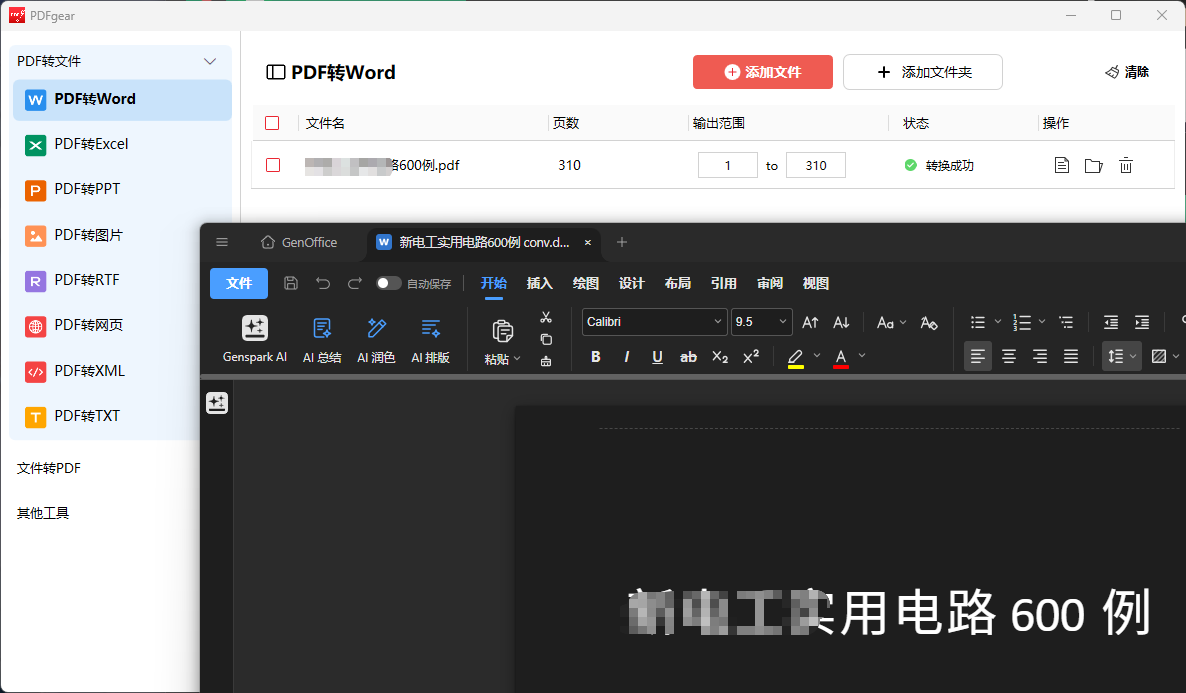Switch to the 绘图 ribbon tab

point(585,283)
